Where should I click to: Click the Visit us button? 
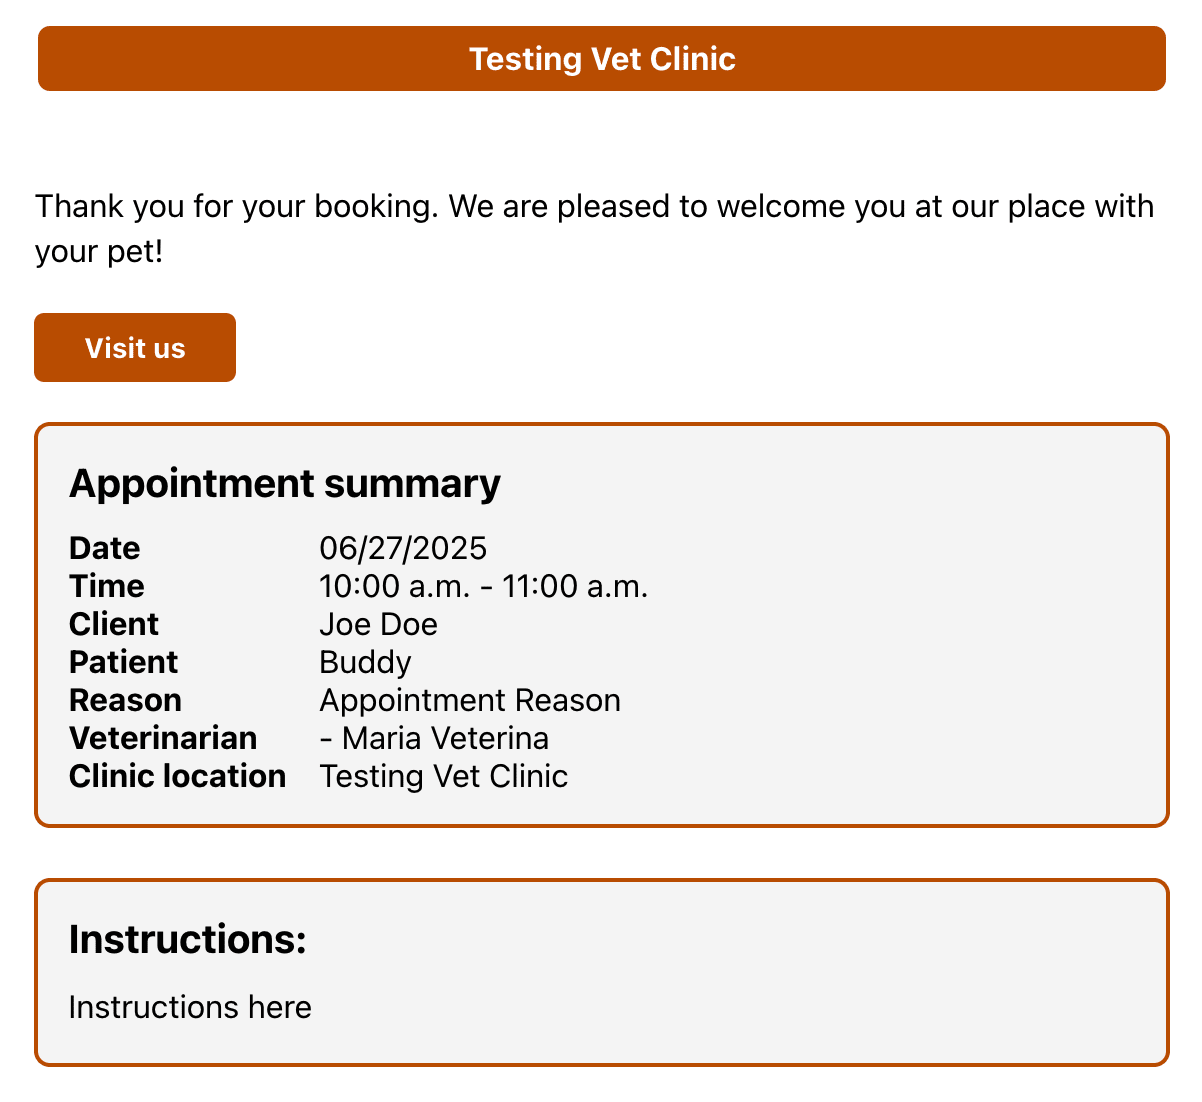pos(135,348)
